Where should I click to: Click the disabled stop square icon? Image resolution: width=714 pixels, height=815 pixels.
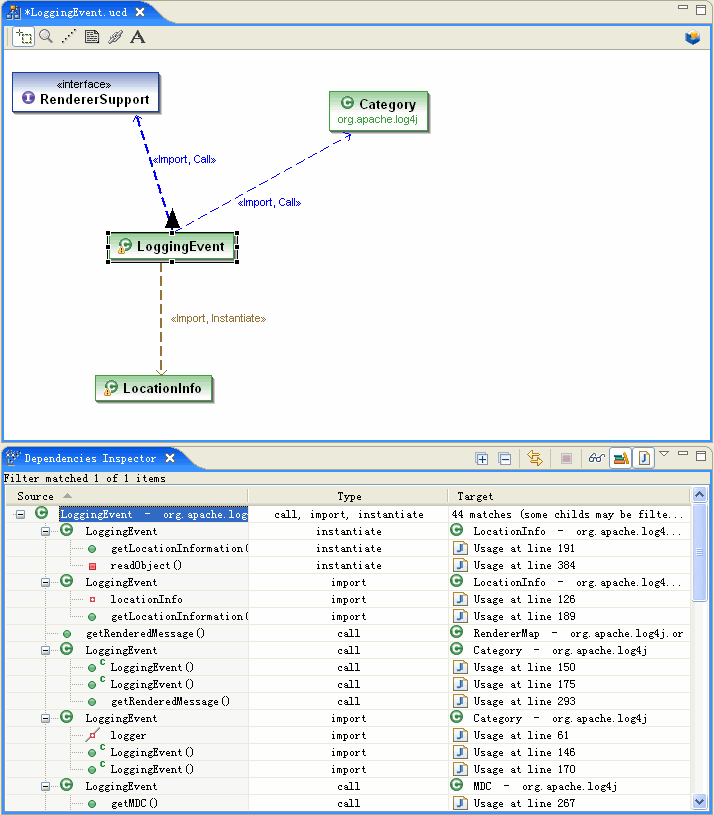coord(566,458)
